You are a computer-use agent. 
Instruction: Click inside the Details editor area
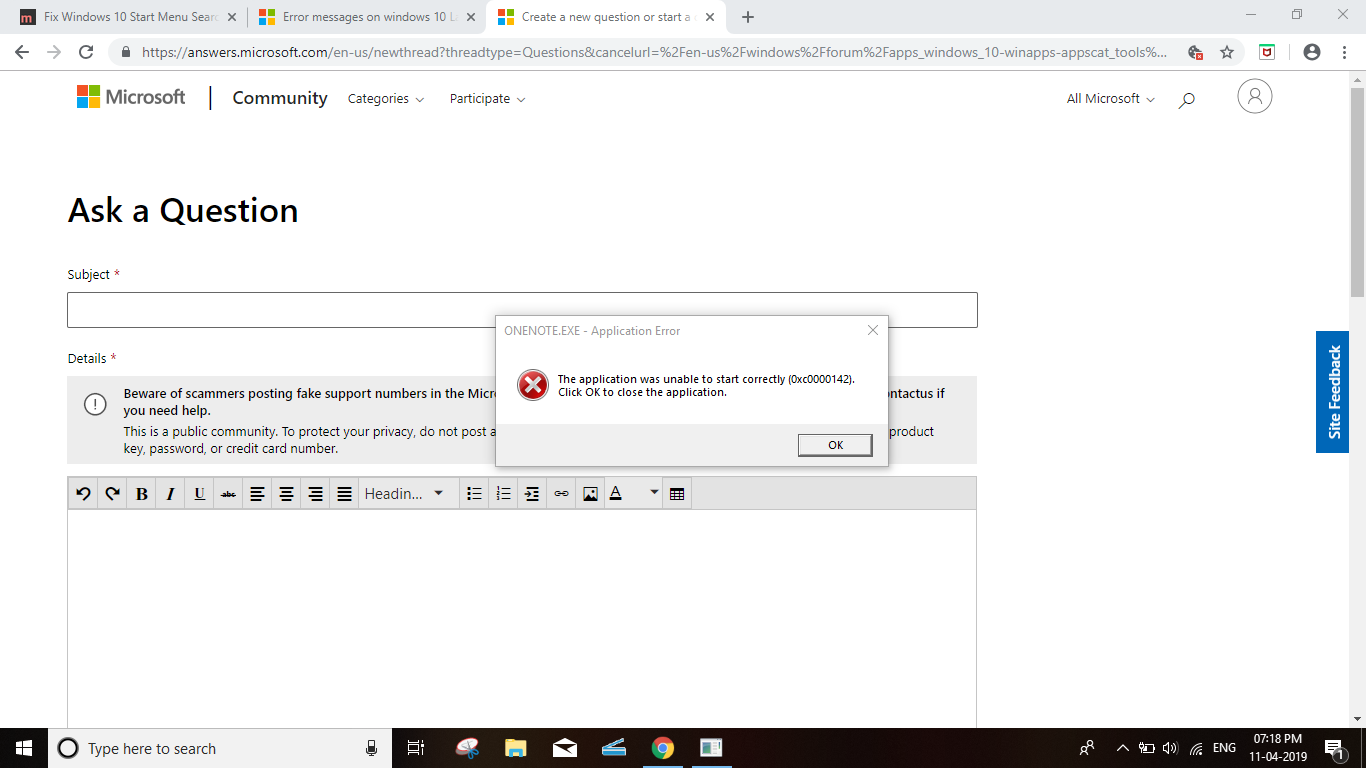[522, 618]
